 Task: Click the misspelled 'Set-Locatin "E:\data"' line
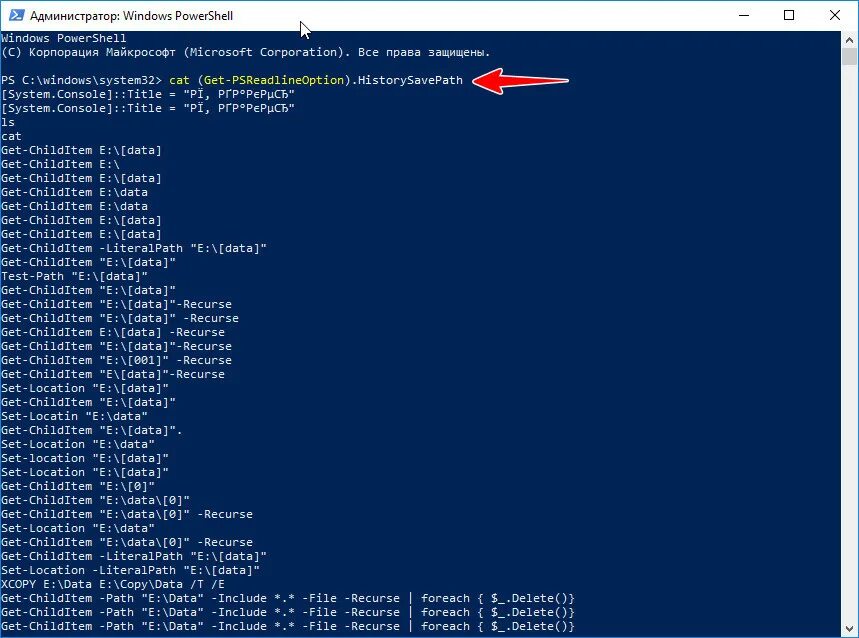[75, 416]
